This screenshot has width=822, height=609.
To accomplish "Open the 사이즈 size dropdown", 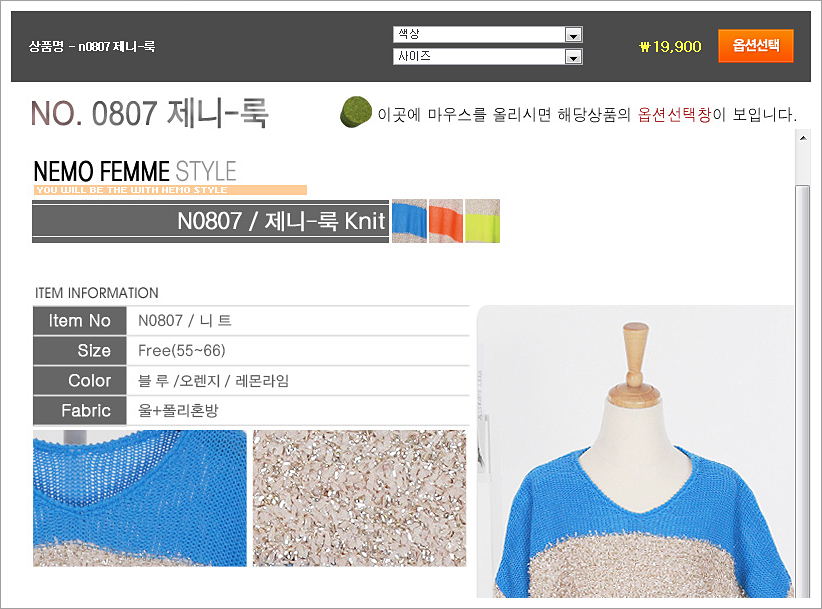I will tap(488, 57).
